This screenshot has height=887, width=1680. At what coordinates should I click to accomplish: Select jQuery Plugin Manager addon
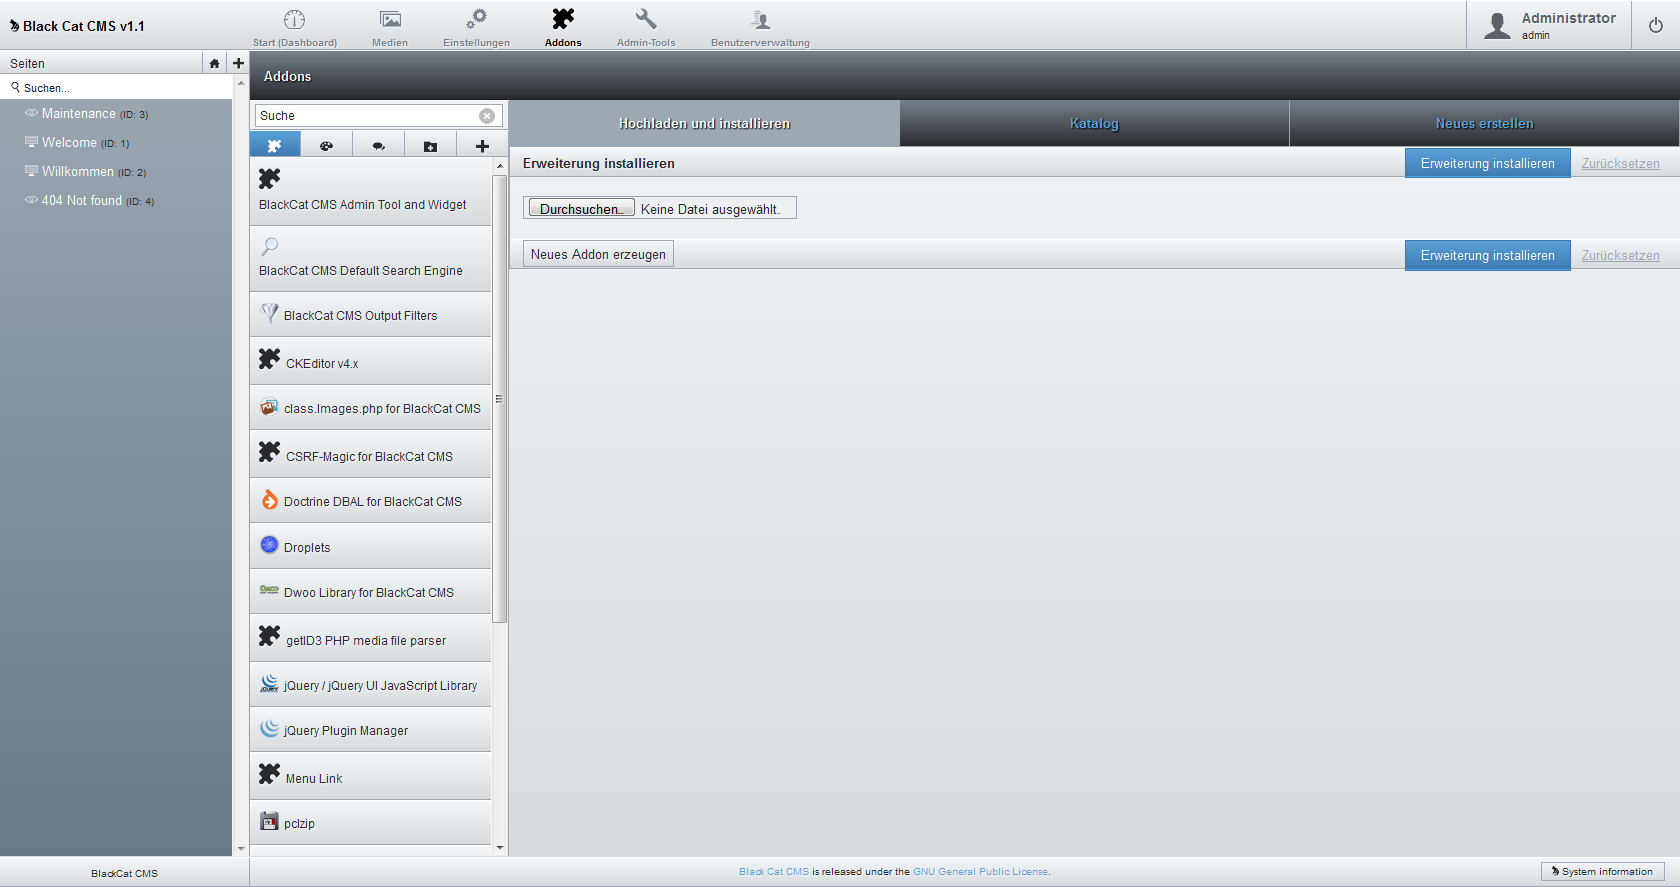pos(370,730)
